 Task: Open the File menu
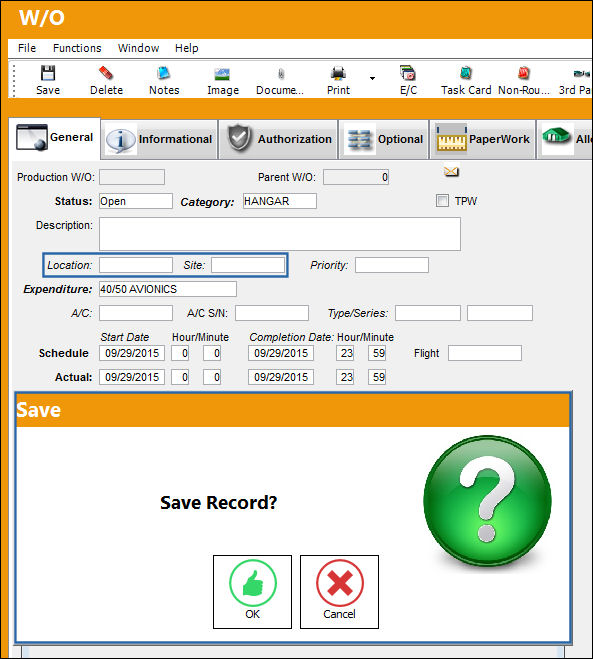click(x=27, y=48)
